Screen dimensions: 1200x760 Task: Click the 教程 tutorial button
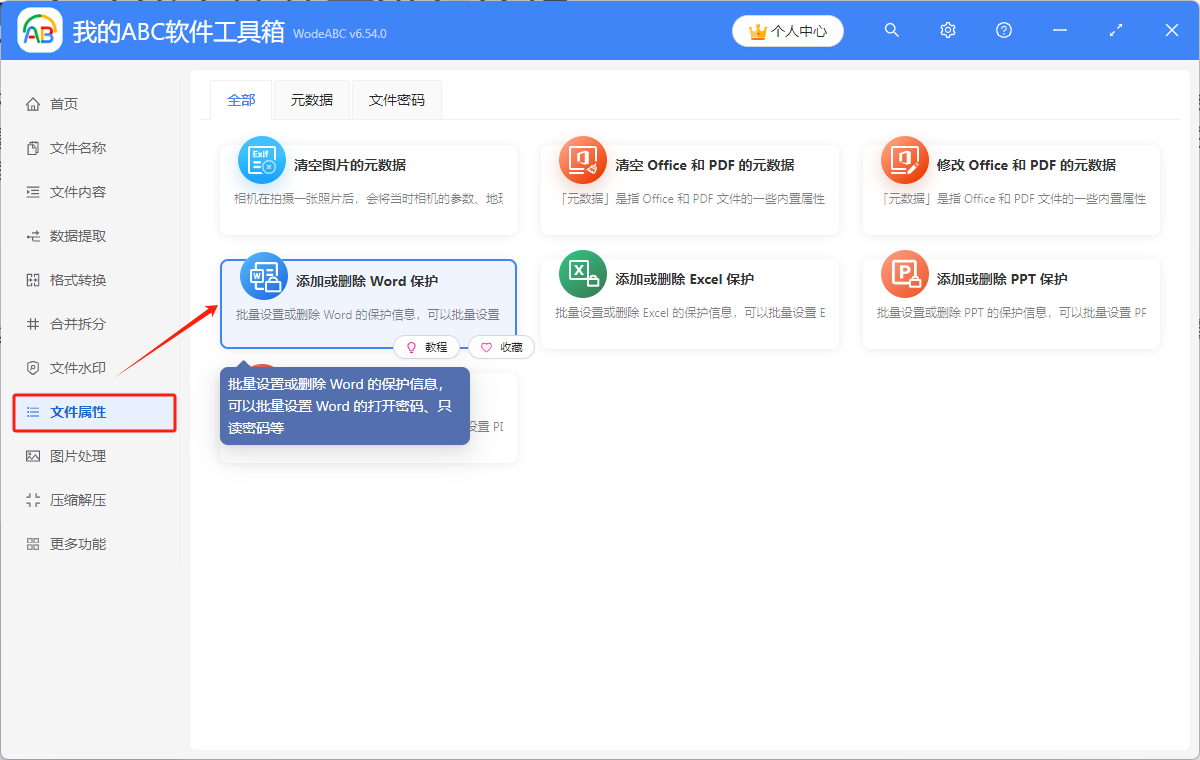coord(427,347)
